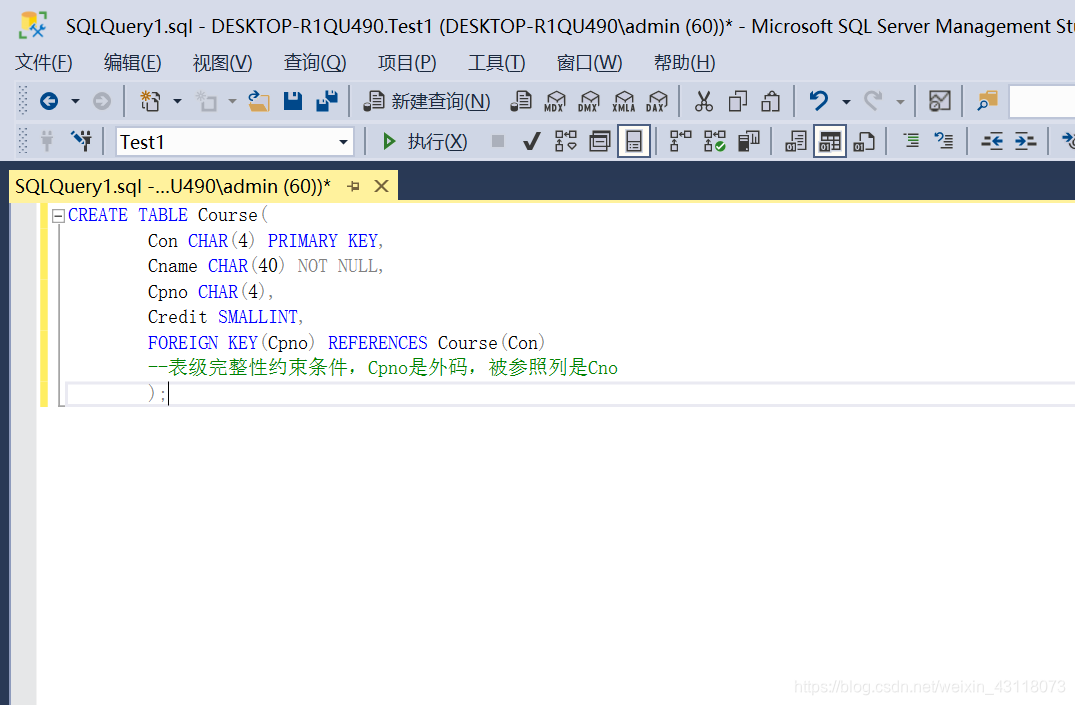Expand the Navigate Backward history dropdown arrow
1075x705 pixels.
[75, 101]
